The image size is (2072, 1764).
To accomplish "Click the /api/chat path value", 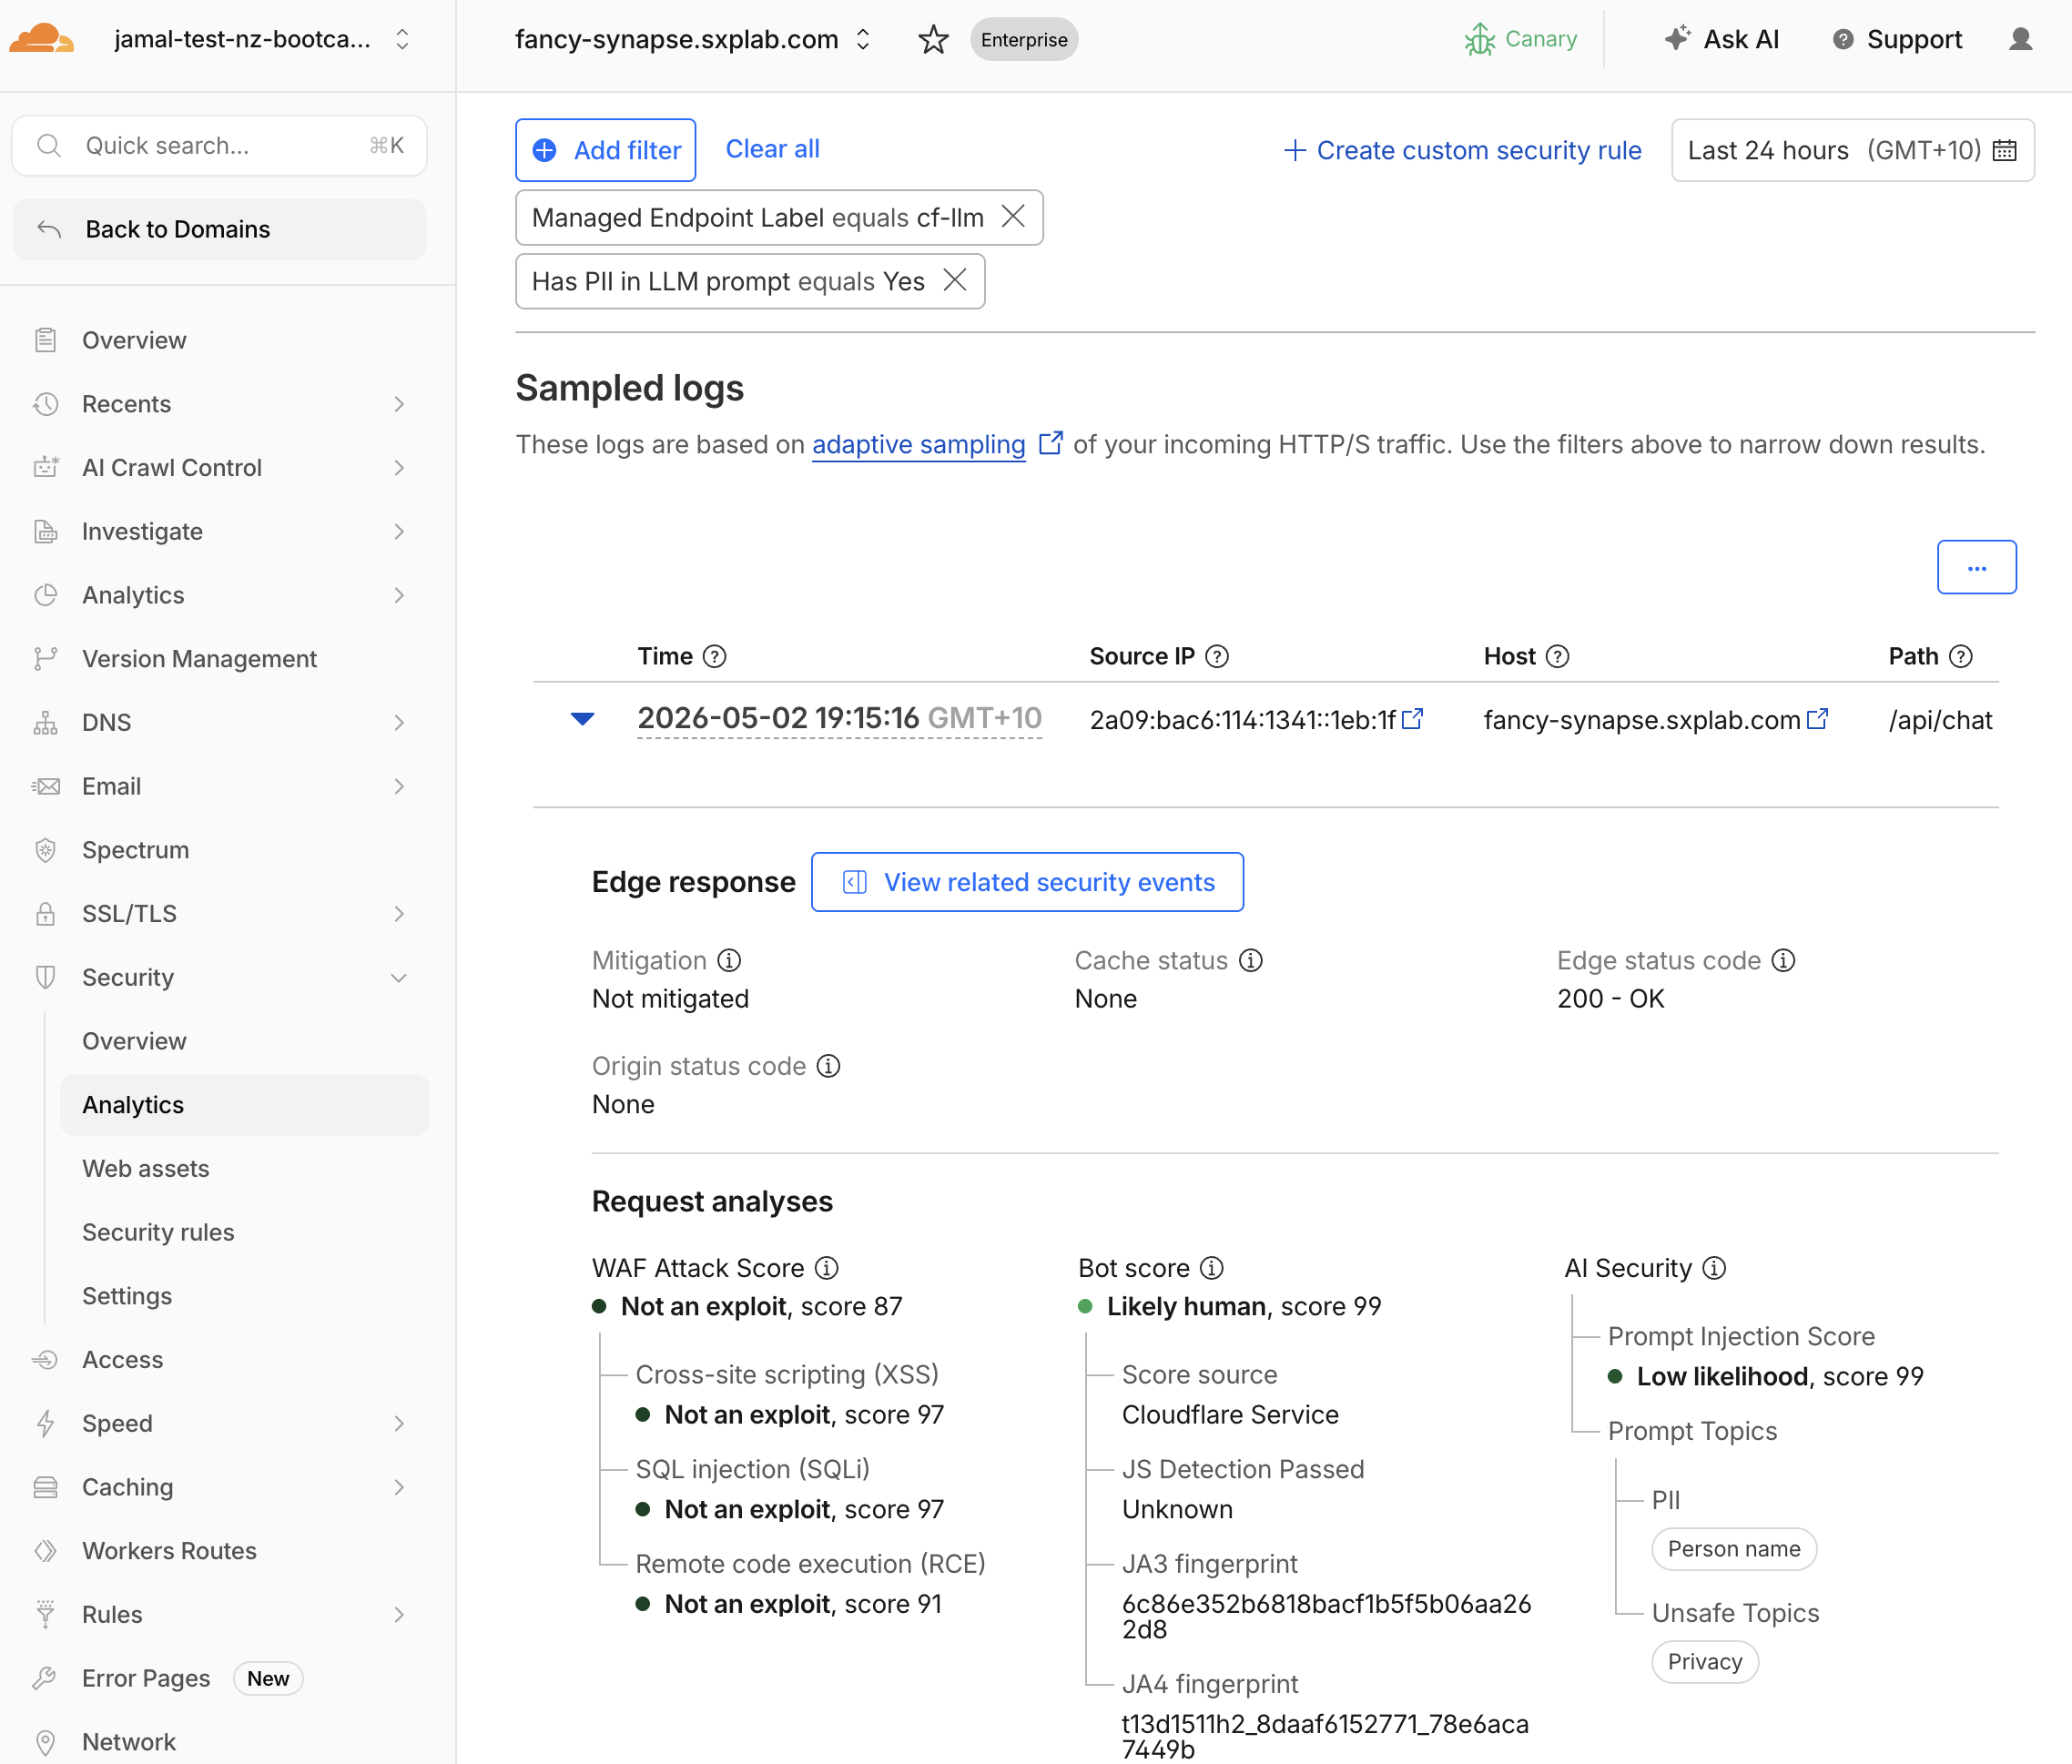I will tap(1940, 719).
